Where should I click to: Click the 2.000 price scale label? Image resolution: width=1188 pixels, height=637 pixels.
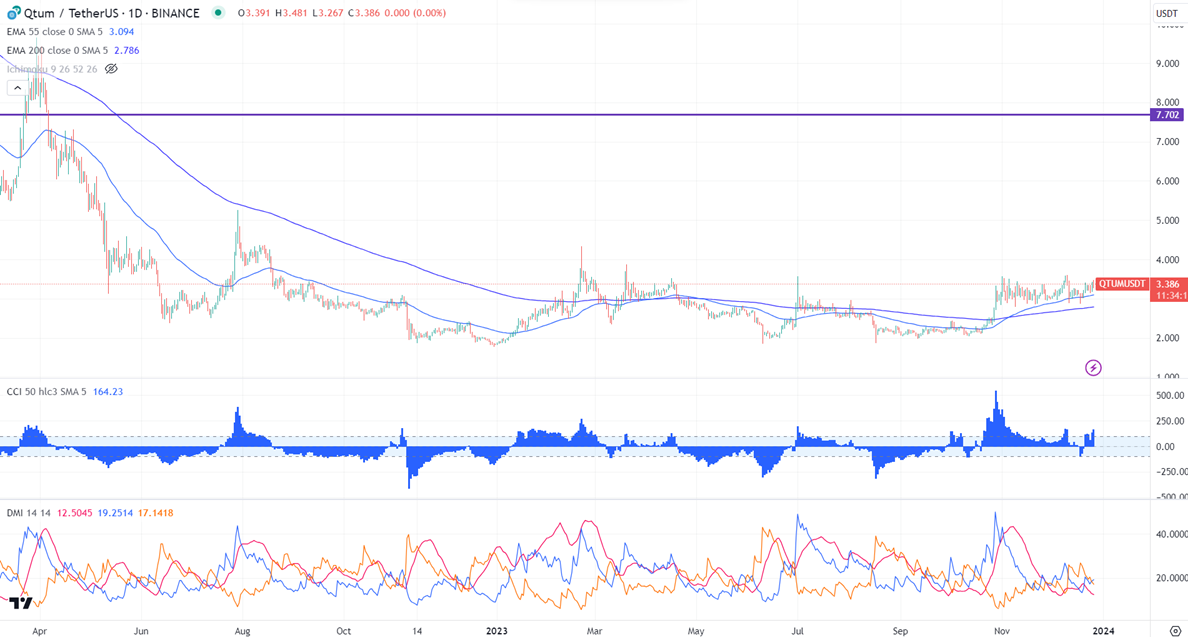pos(1168,338)
